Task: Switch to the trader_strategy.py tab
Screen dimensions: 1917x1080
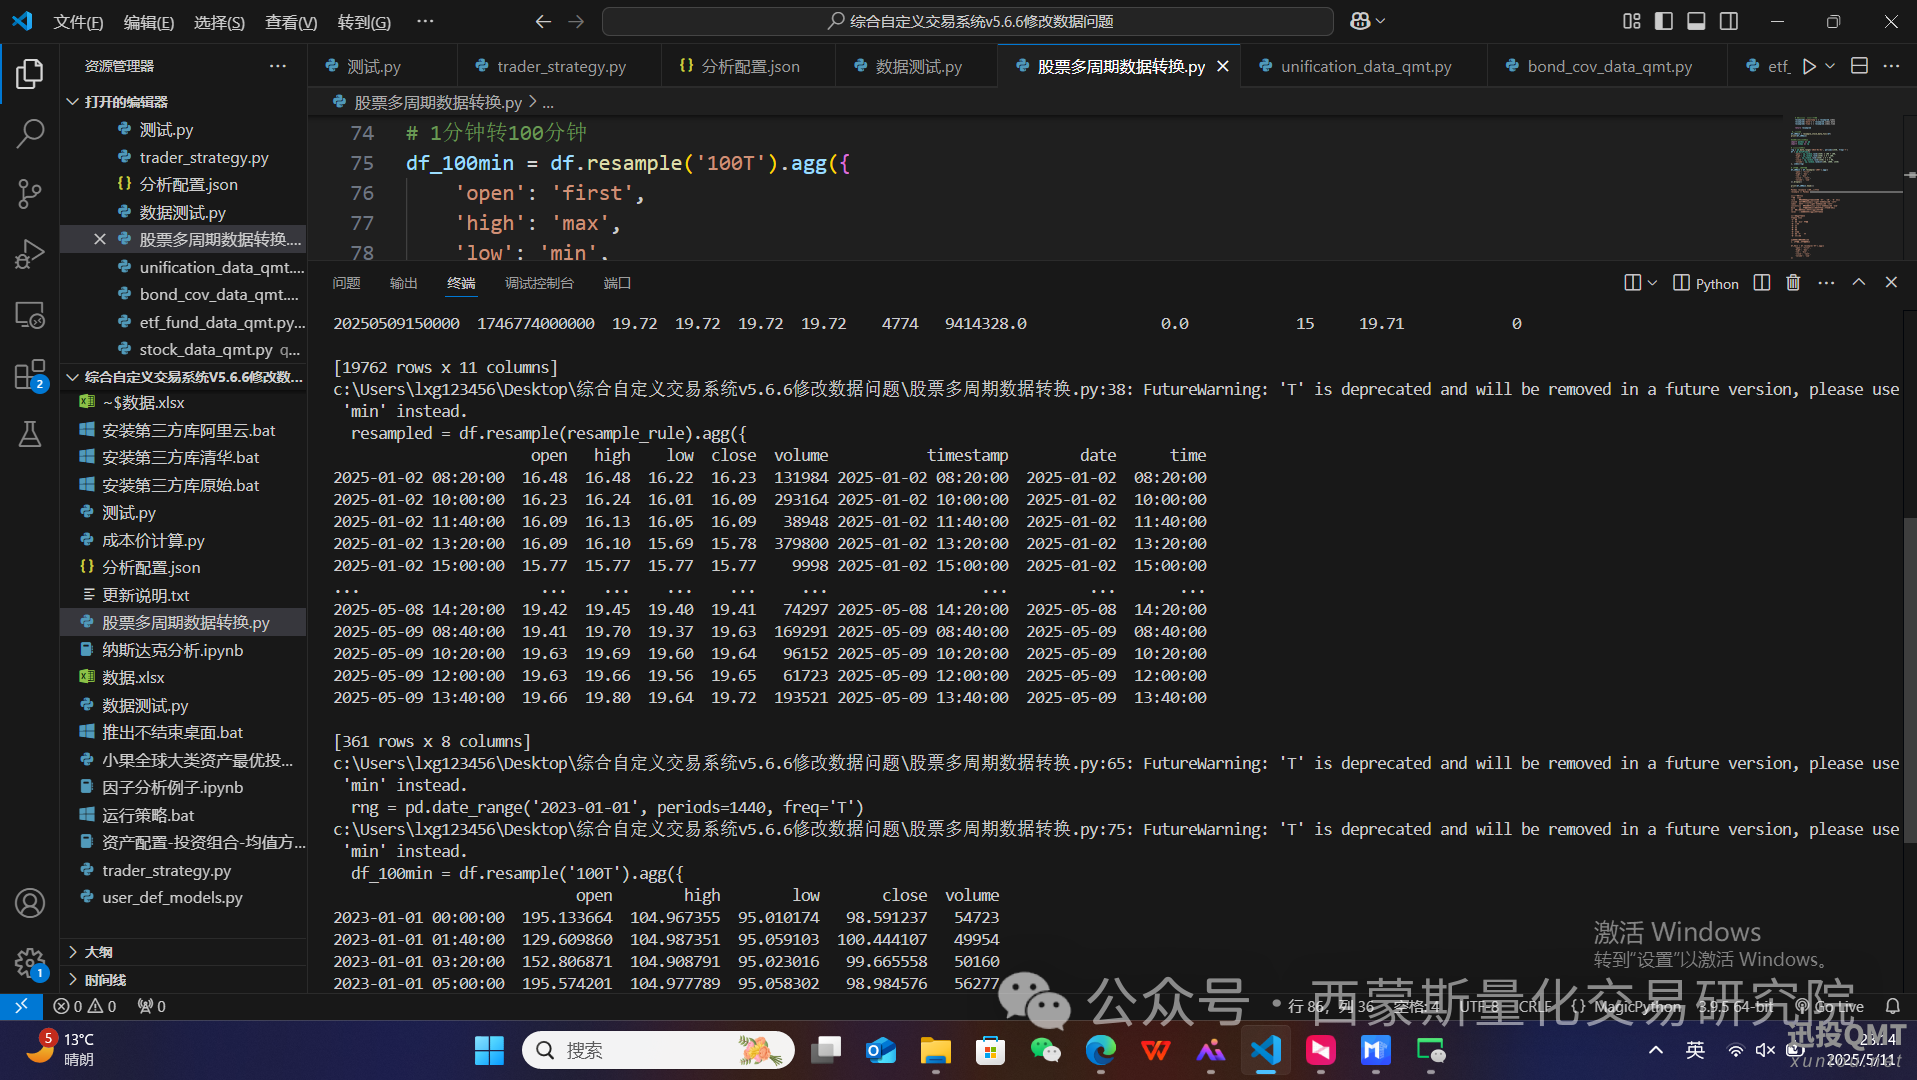Action: point(560,66)
